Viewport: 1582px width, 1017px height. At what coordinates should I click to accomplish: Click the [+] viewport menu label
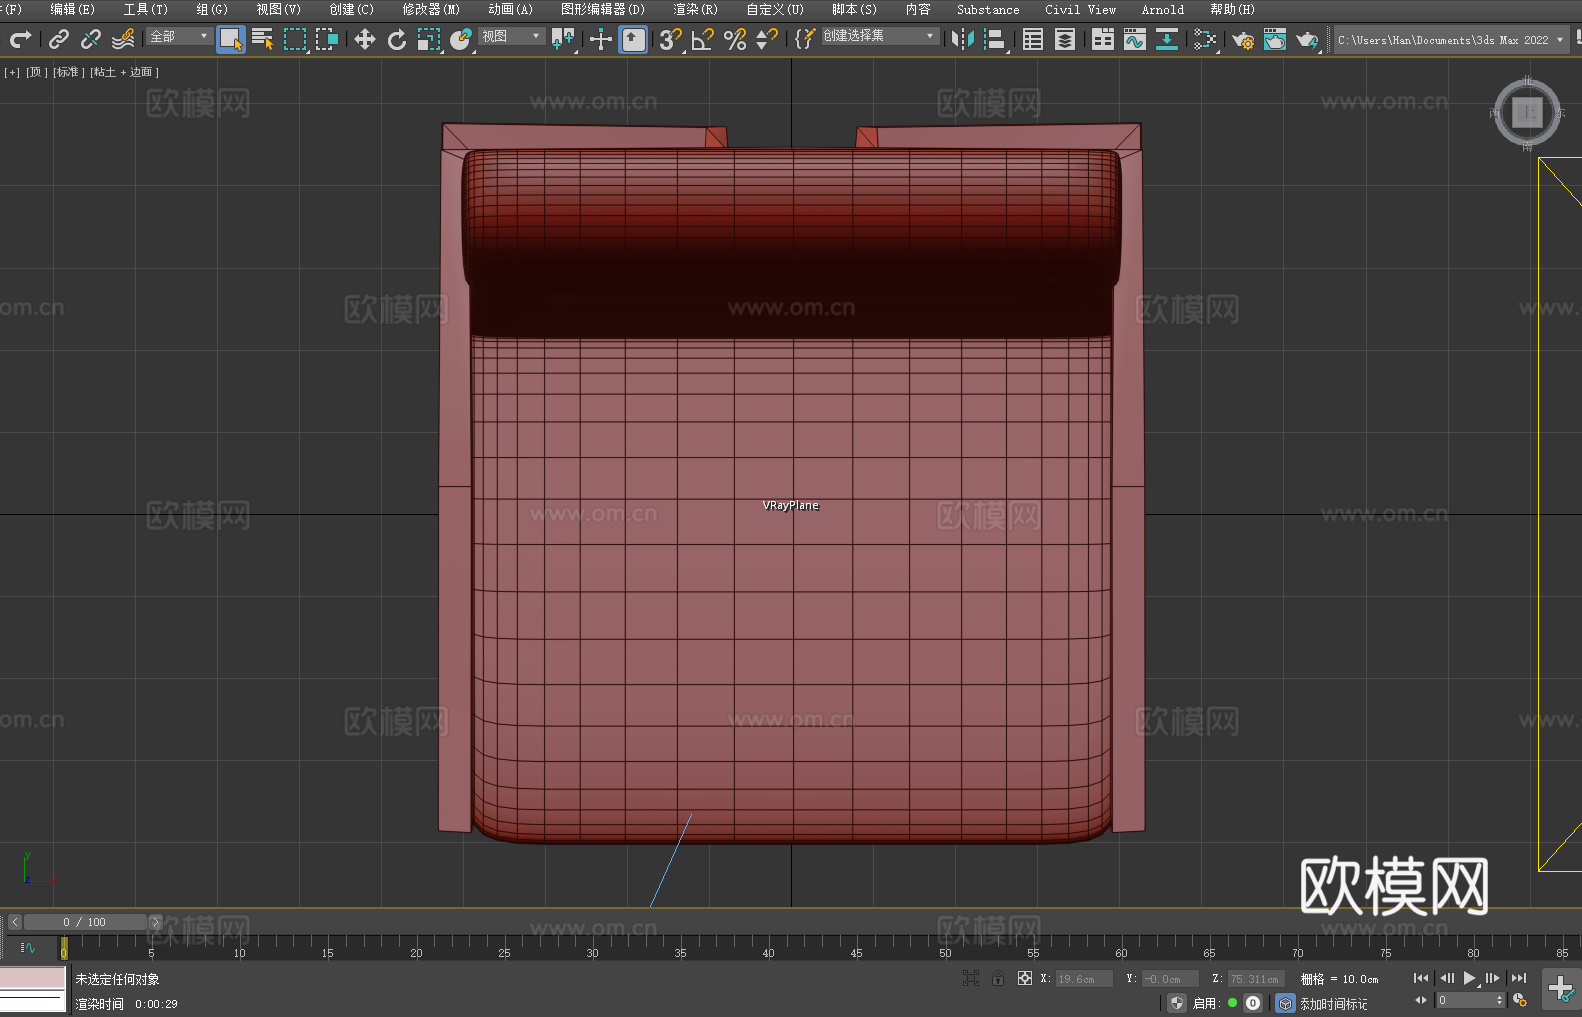[12, 72]
